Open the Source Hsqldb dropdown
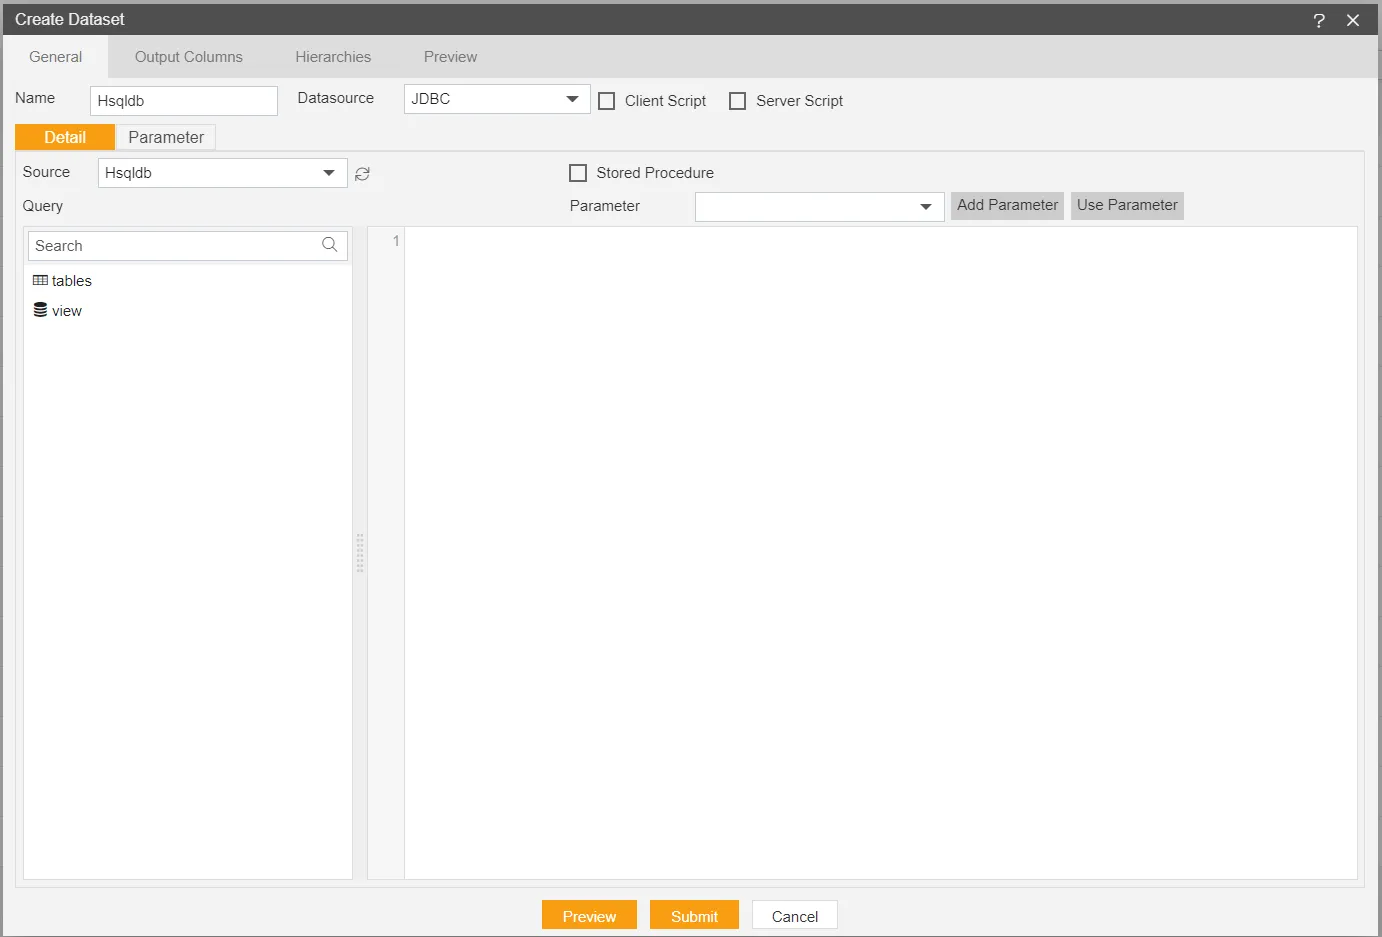The width and height of the screenshot is (1382, 937). [222, 173]
